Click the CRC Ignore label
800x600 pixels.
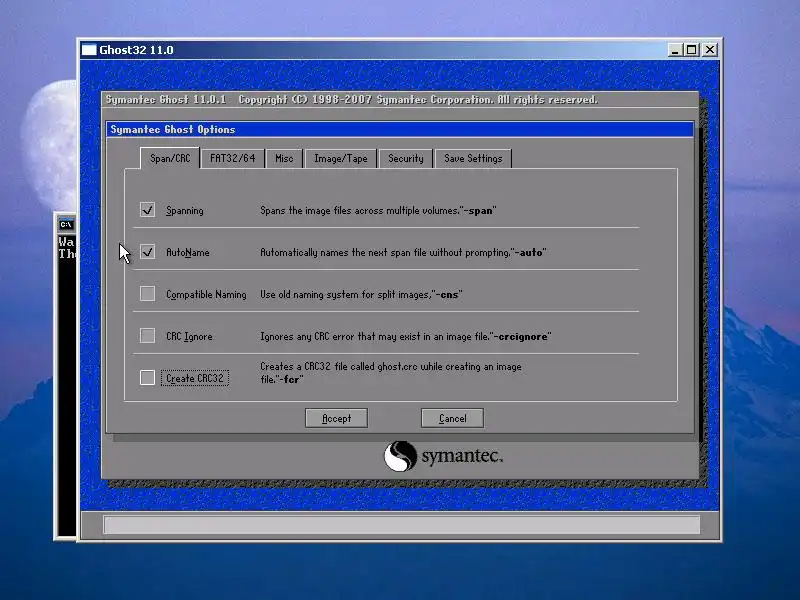189,336
